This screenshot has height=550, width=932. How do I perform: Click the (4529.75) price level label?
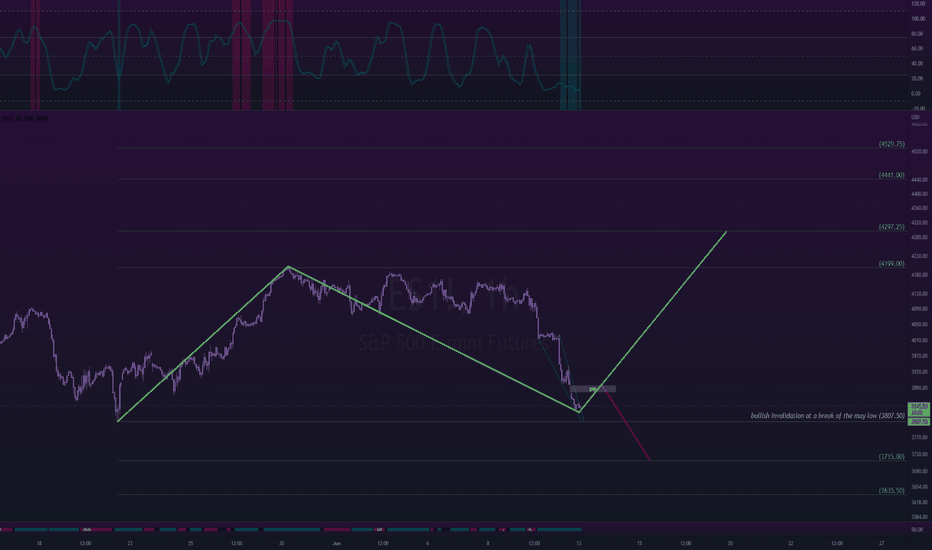pos(892,144)
